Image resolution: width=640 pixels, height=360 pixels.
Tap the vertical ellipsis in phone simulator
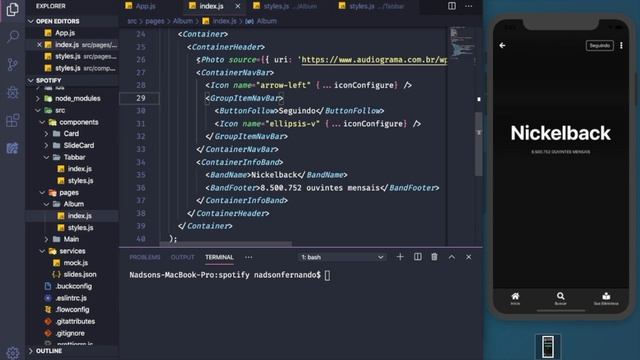tap(621, 45)
